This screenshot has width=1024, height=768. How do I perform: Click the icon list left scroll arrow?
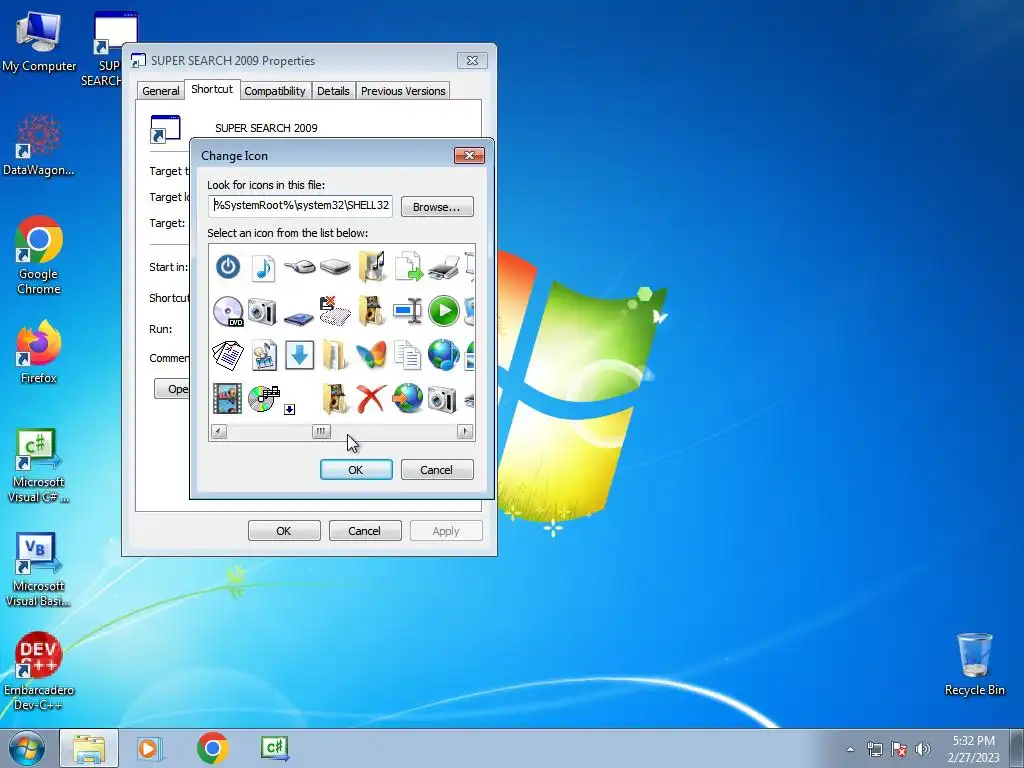pos(219,432)
